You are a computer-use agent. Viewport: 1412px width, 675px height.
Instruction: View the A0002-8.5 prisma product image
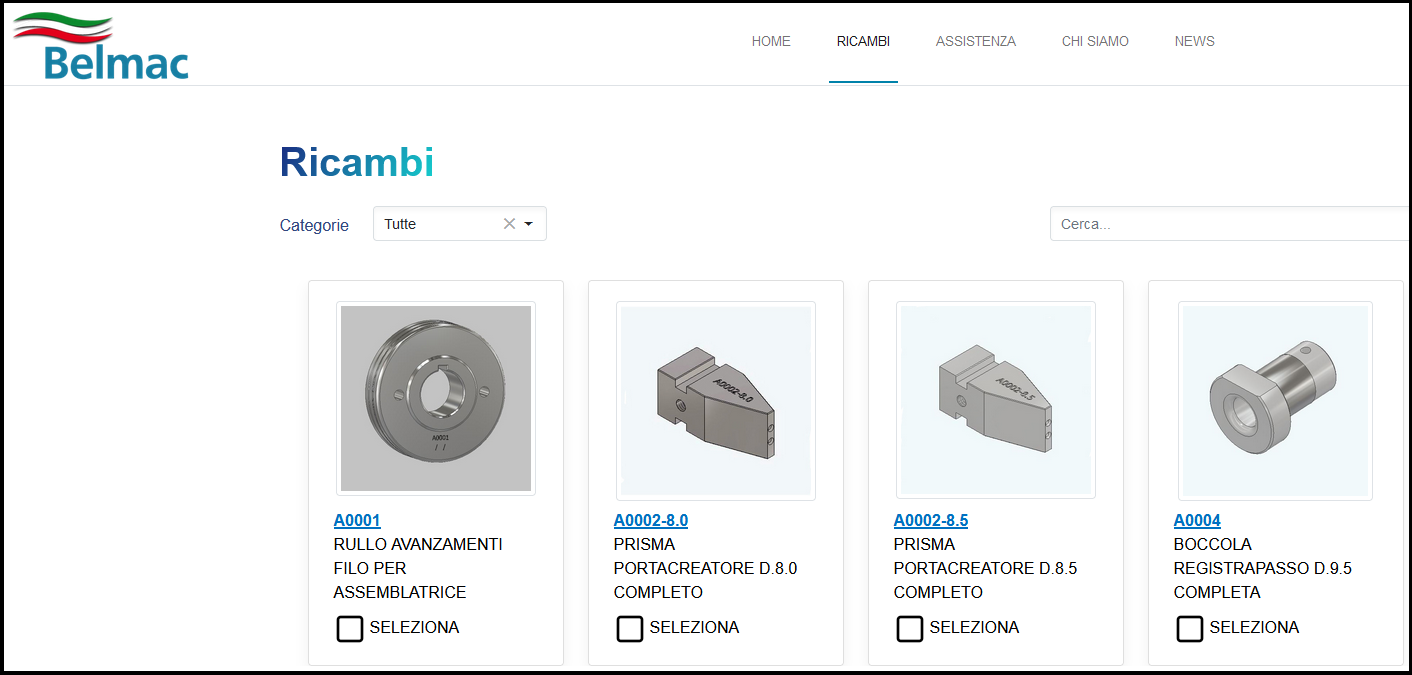[995, 400]
